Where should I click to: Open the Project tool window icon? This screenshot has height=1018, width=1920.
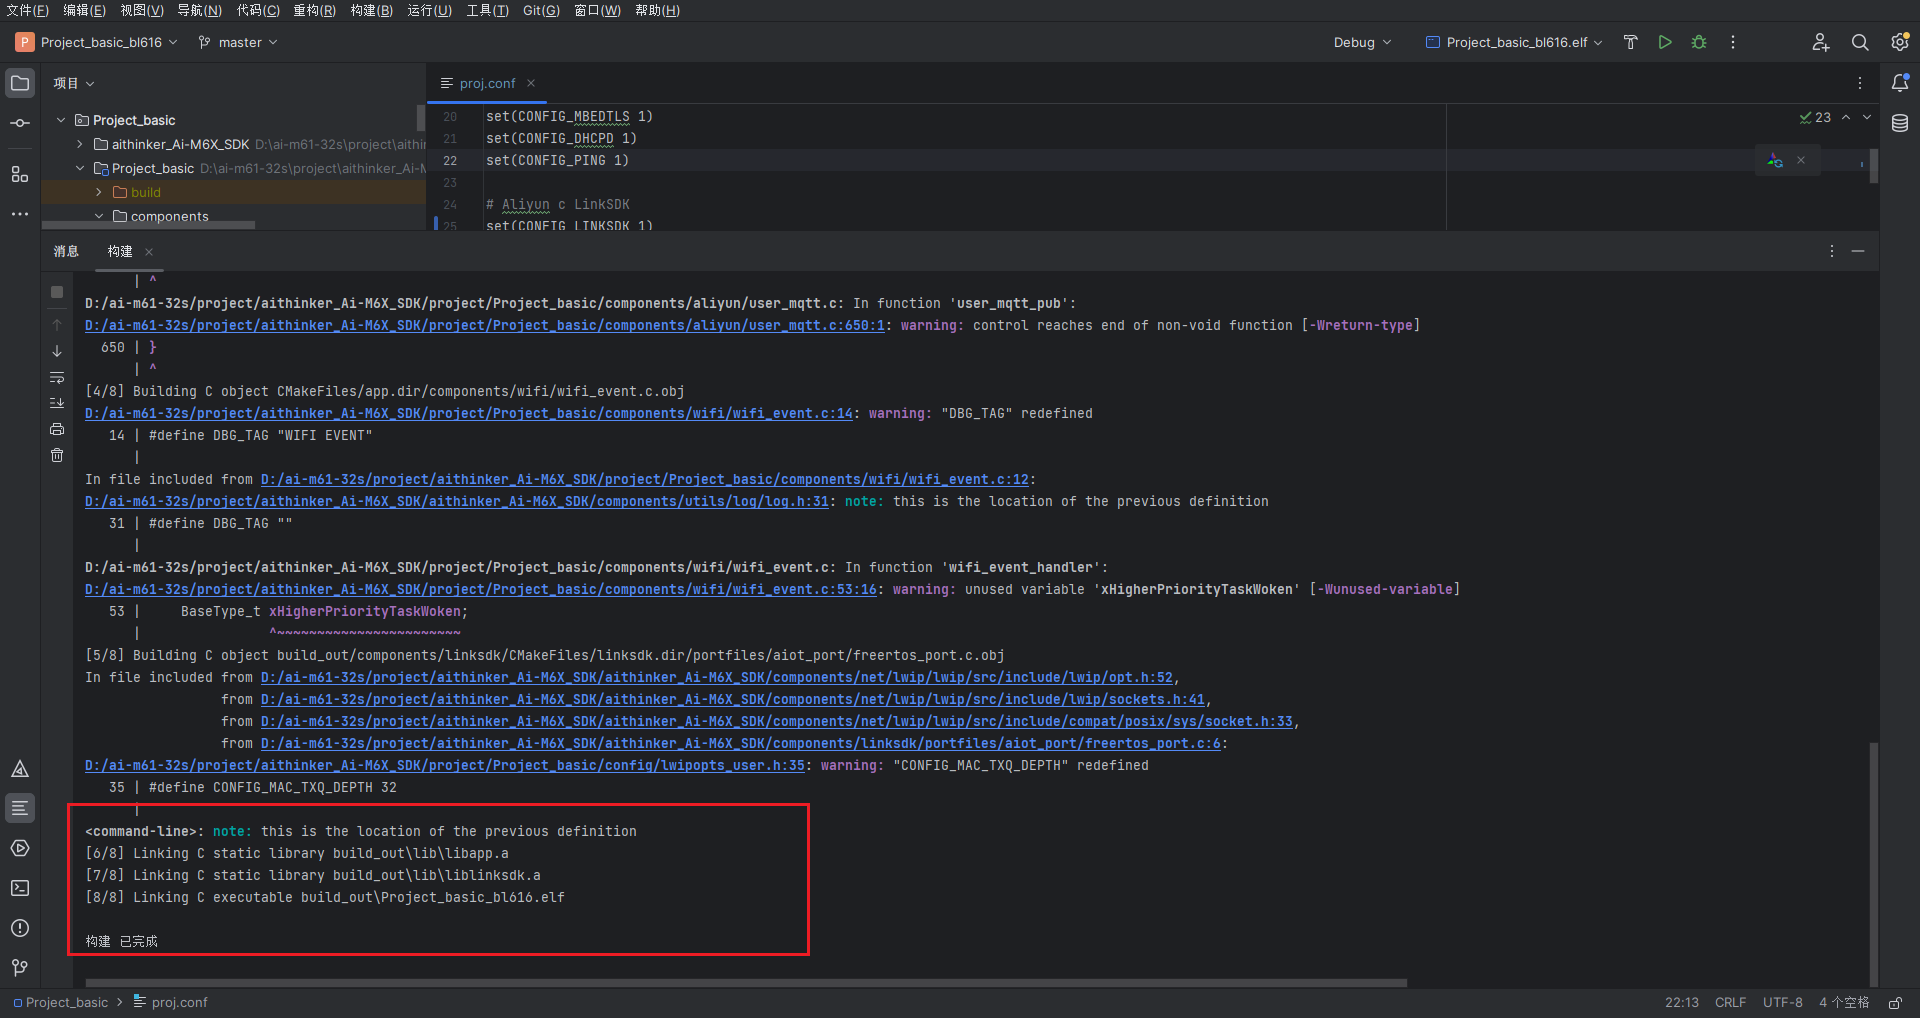click(x=20, y=83)
